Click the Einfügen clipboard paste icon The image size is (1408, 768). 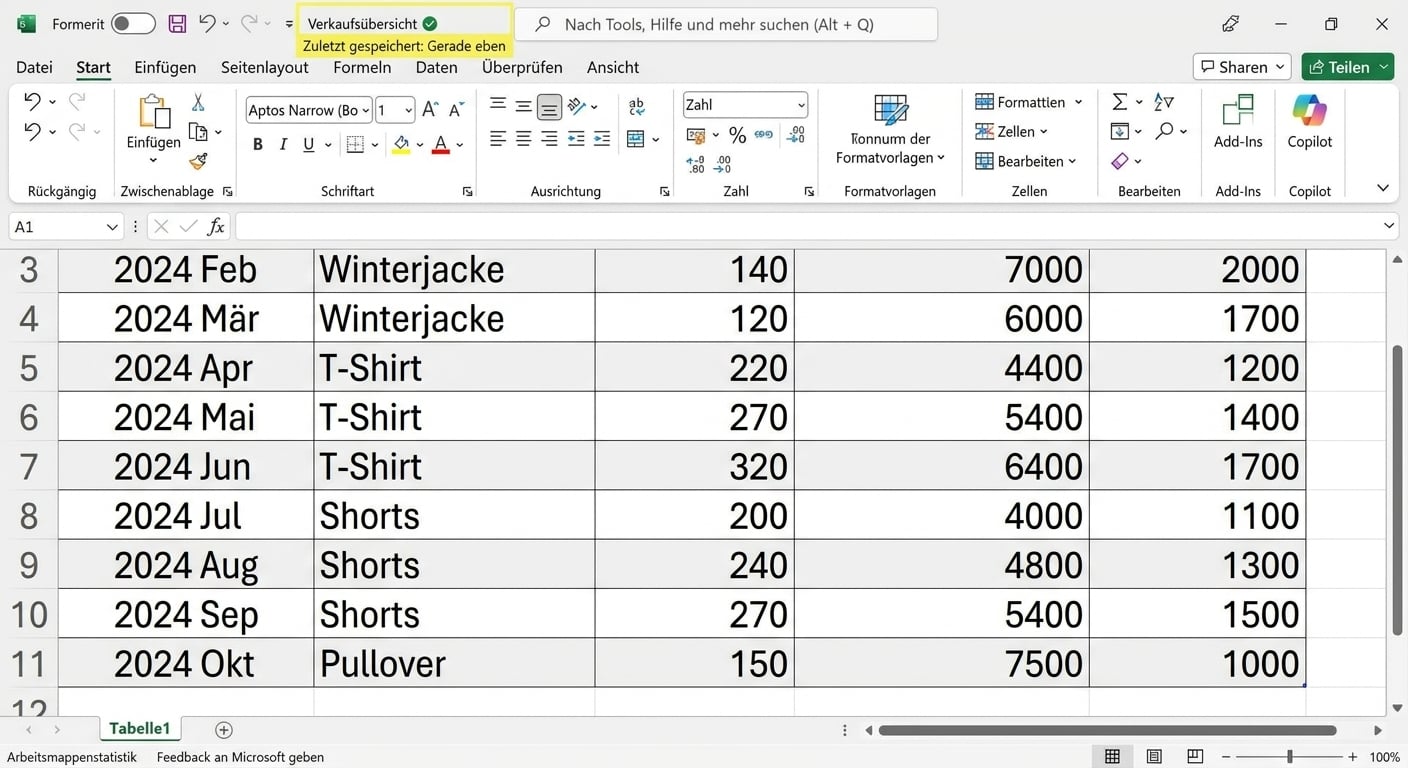tap(153, 111)
